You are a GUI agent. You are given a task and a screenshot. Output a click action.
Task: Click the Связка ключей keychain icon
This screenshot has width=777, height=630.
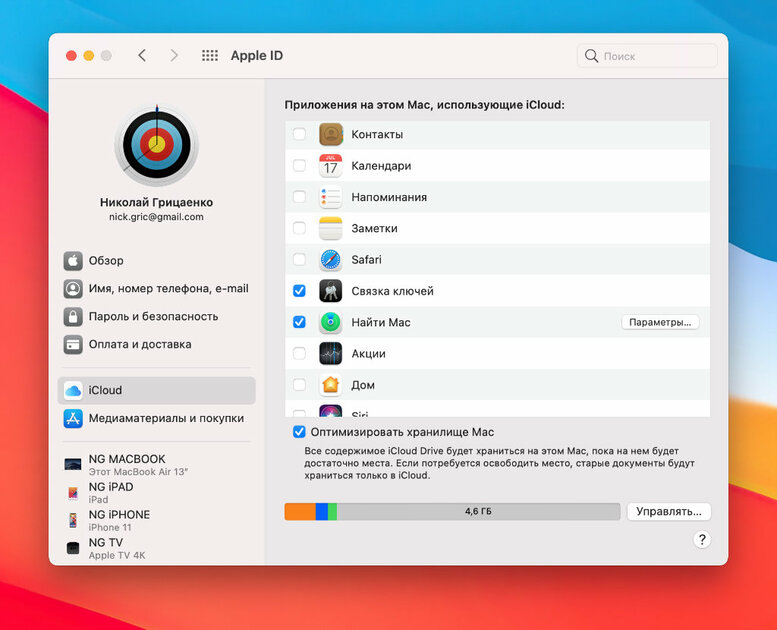pos(331,291)
